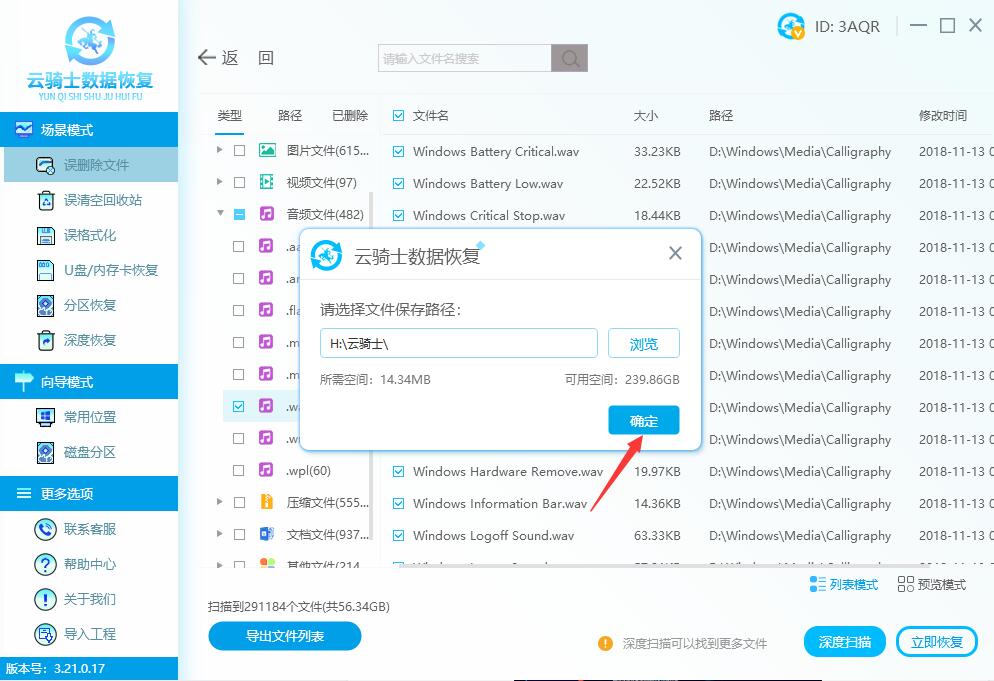
Task: Open 误清空回收站 recovery option
Action: [x=91, y=200]
